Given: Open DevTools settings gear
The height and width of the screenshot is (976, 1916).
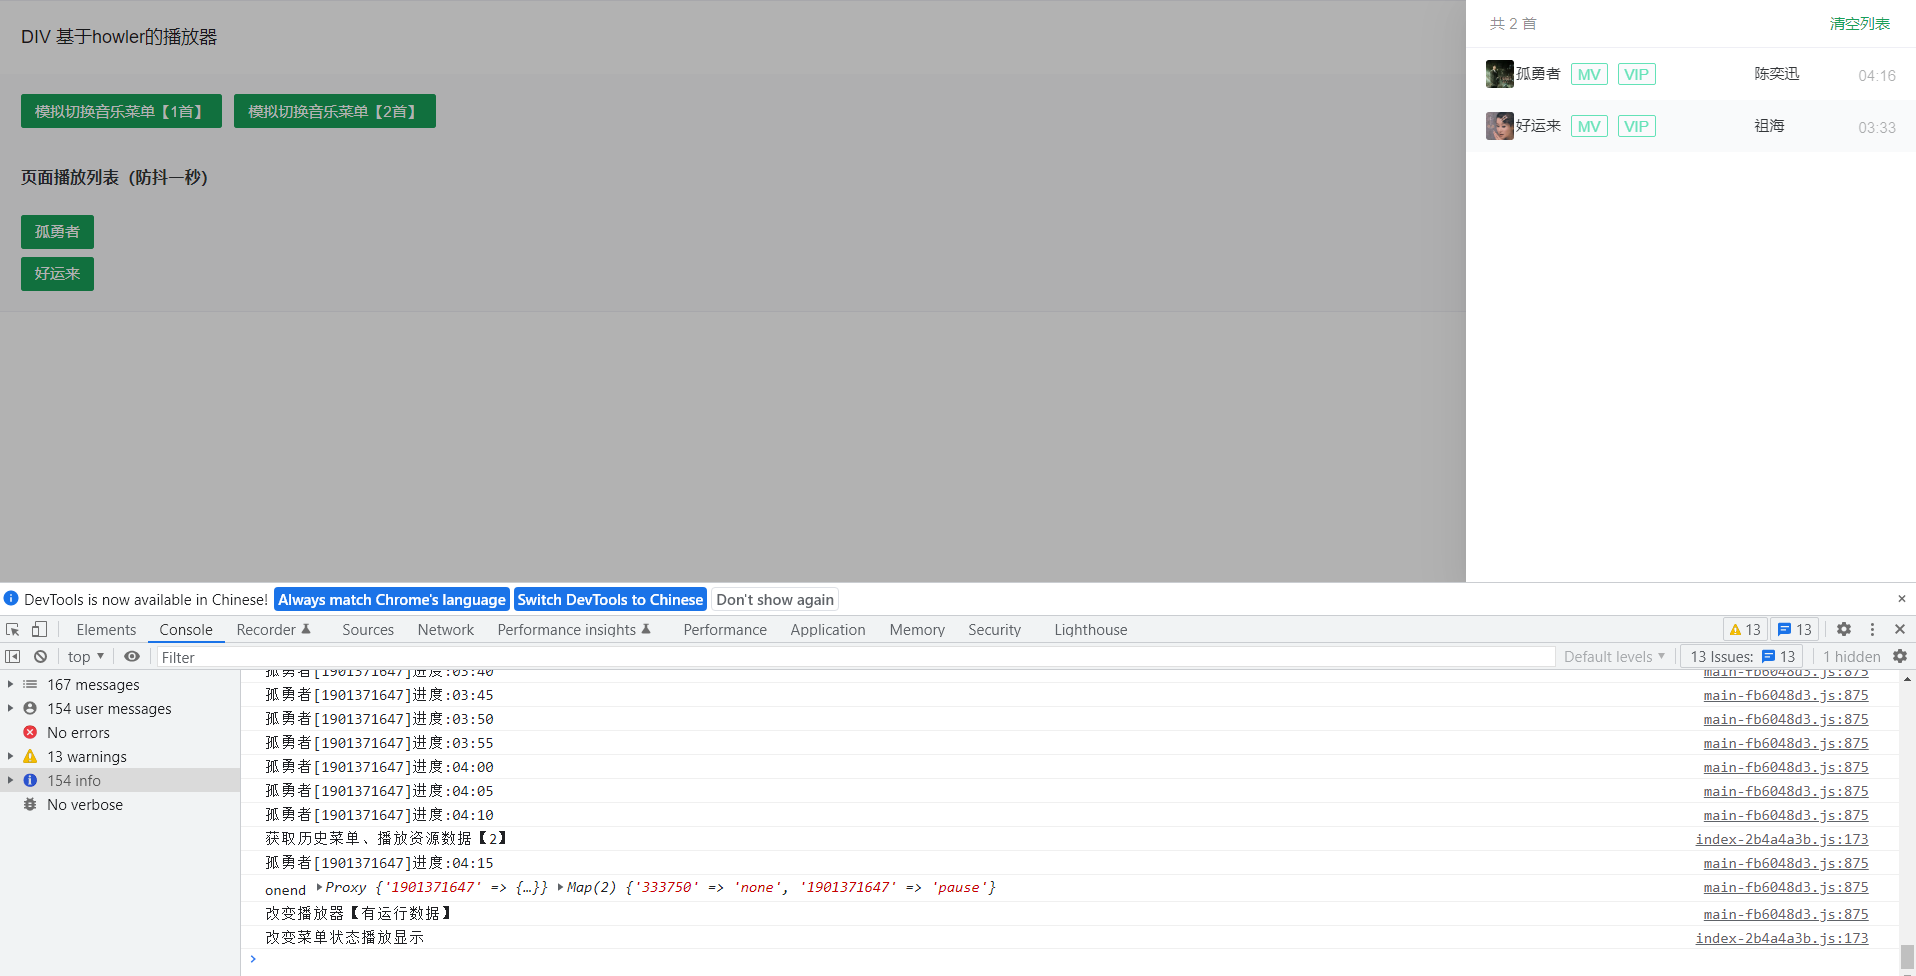Looking at the screenshot, I should tap(1843, 629).
